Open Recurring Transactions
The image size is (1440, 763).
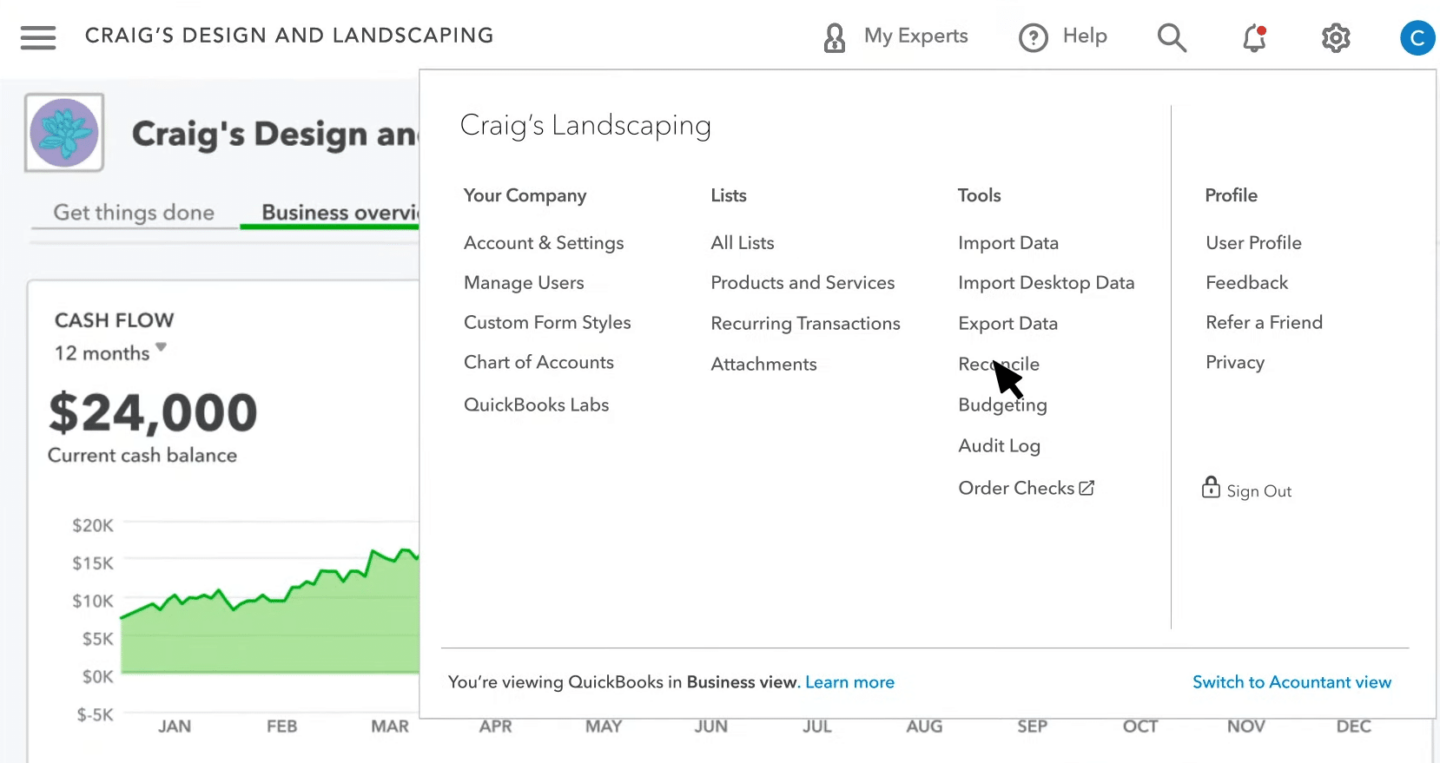[x=806, y=324]
